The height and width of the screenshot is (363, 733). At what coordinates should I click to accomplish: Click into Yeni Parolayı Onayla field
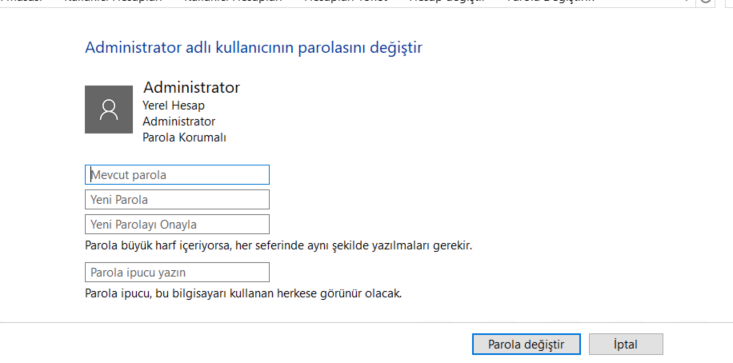[x=177, y=224]
